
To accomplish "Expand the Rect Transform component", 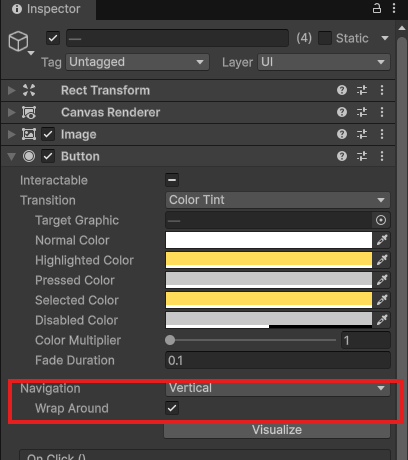I will tap(12, 90).
